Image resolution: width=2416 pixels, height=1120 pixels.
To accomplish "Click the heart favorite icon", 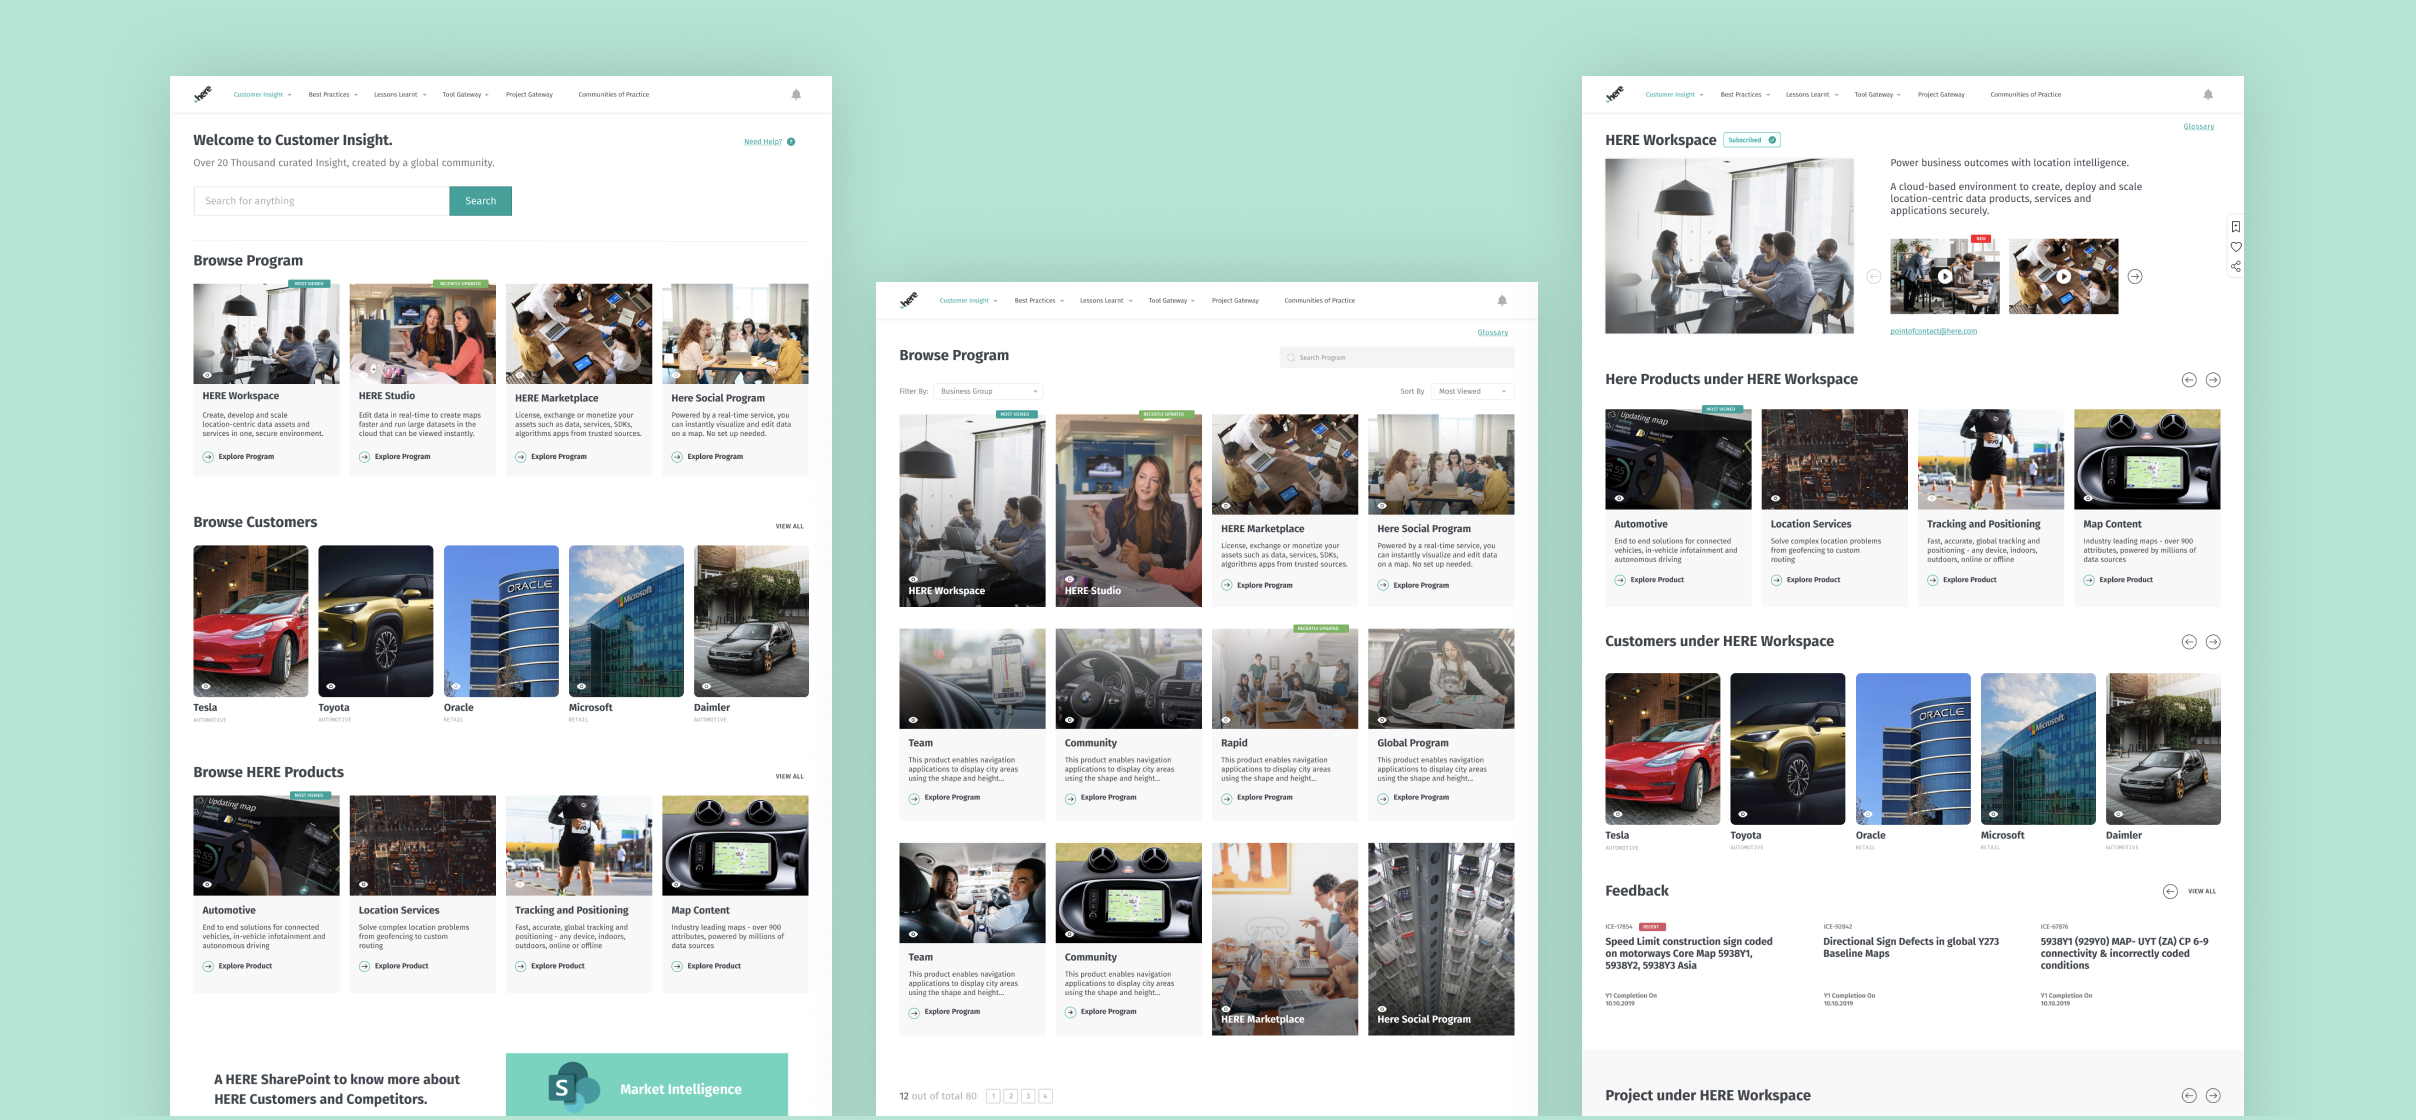I will click(x=2236, y=247).
